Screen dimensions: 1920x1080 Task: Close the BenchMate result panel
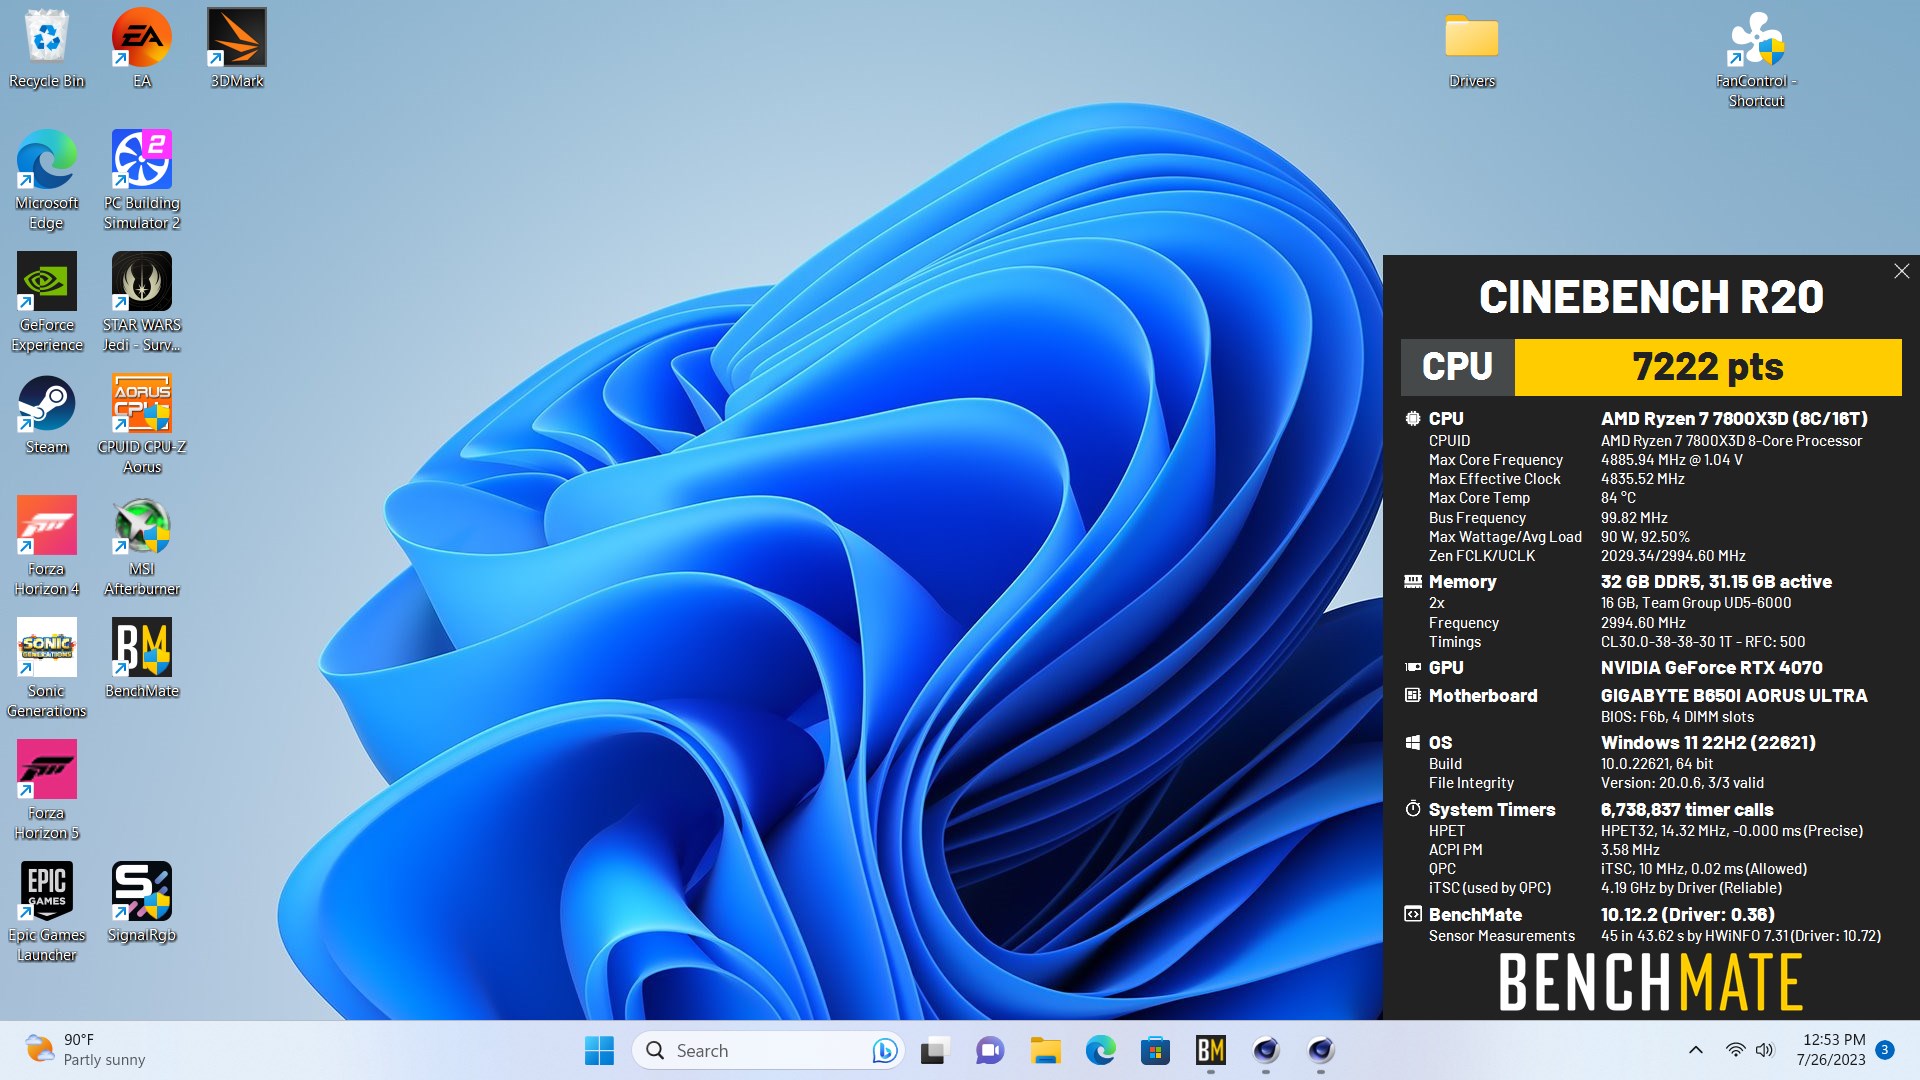point(1901,271)
